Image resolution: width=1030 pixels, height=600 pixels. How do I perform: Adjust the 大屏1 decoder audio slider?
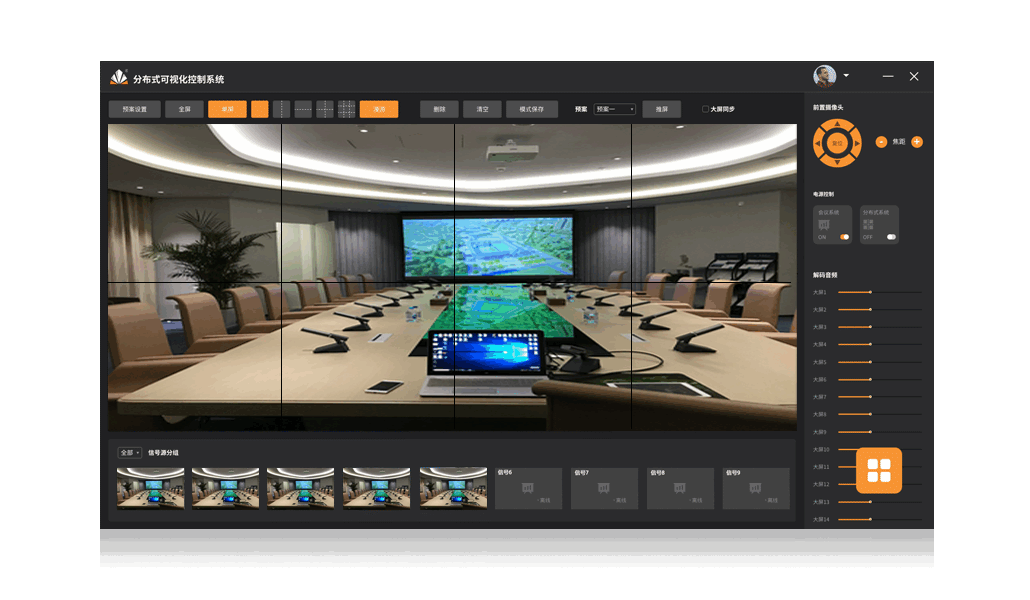pyautogui.click(x=871, y=292)
